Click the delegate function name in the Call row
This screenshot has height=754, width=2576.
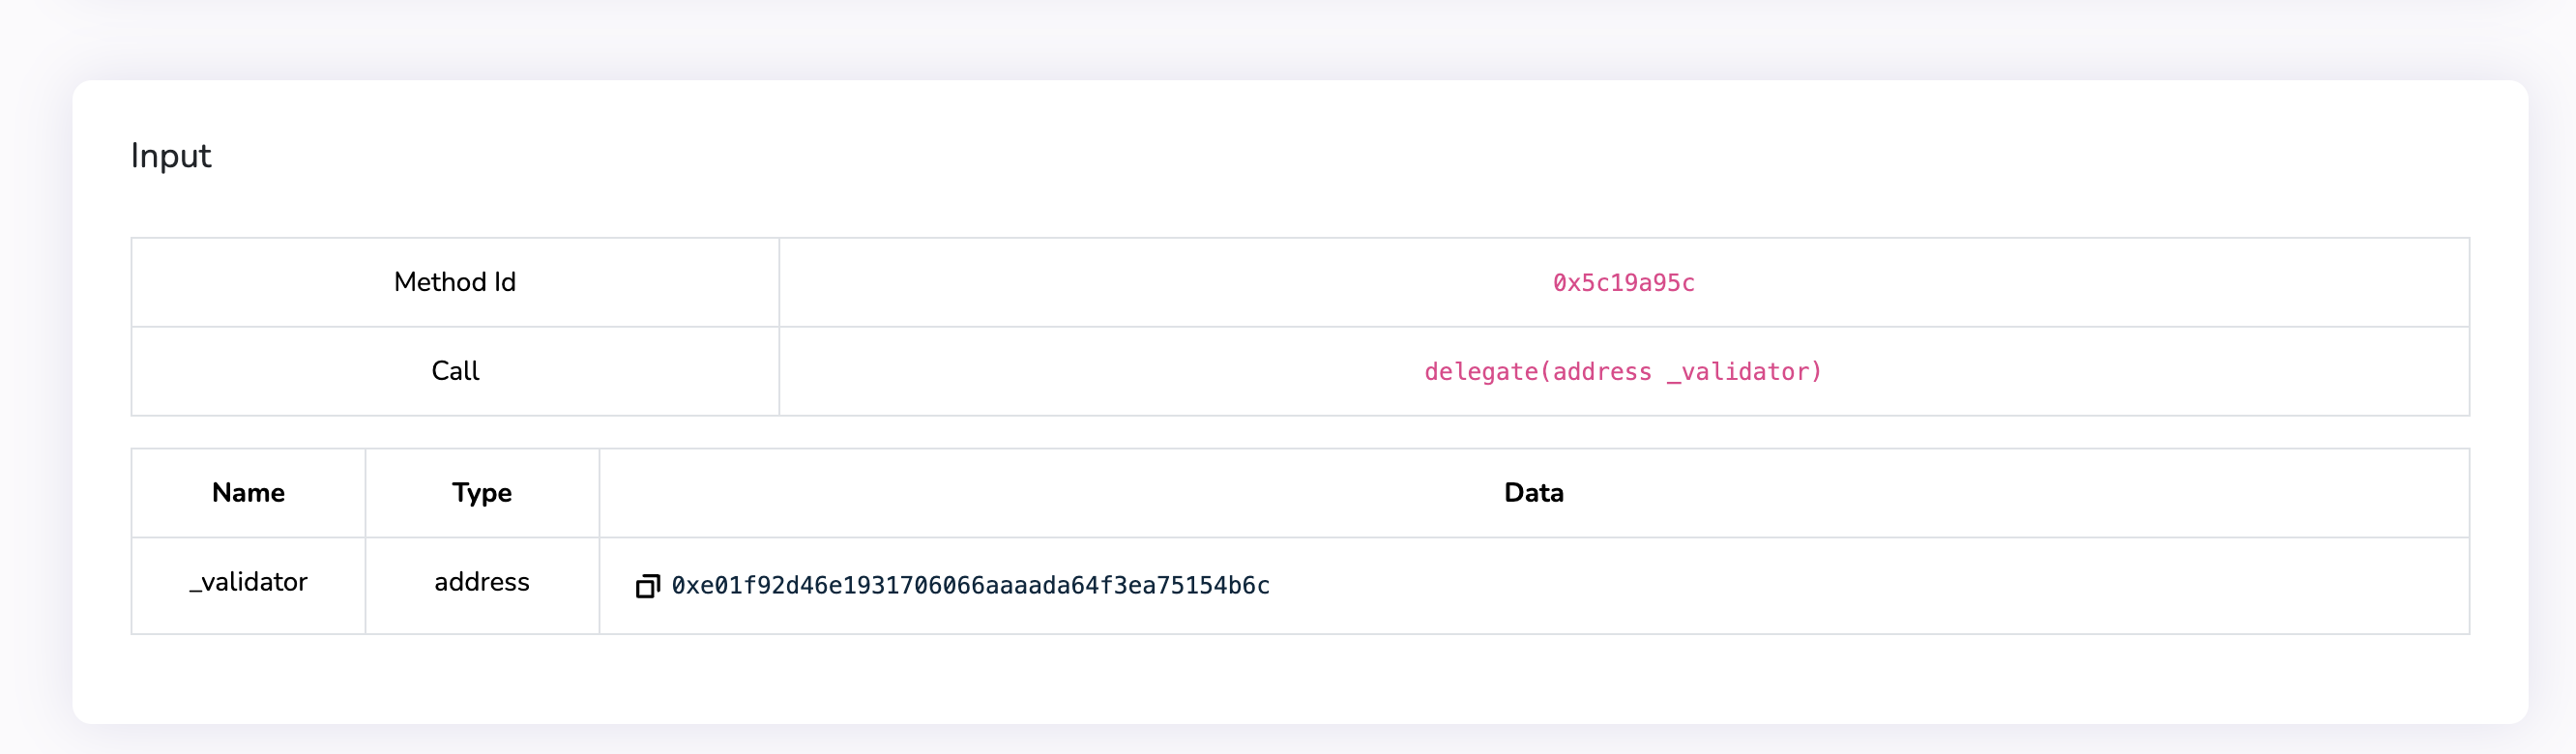coord(1480,372)
